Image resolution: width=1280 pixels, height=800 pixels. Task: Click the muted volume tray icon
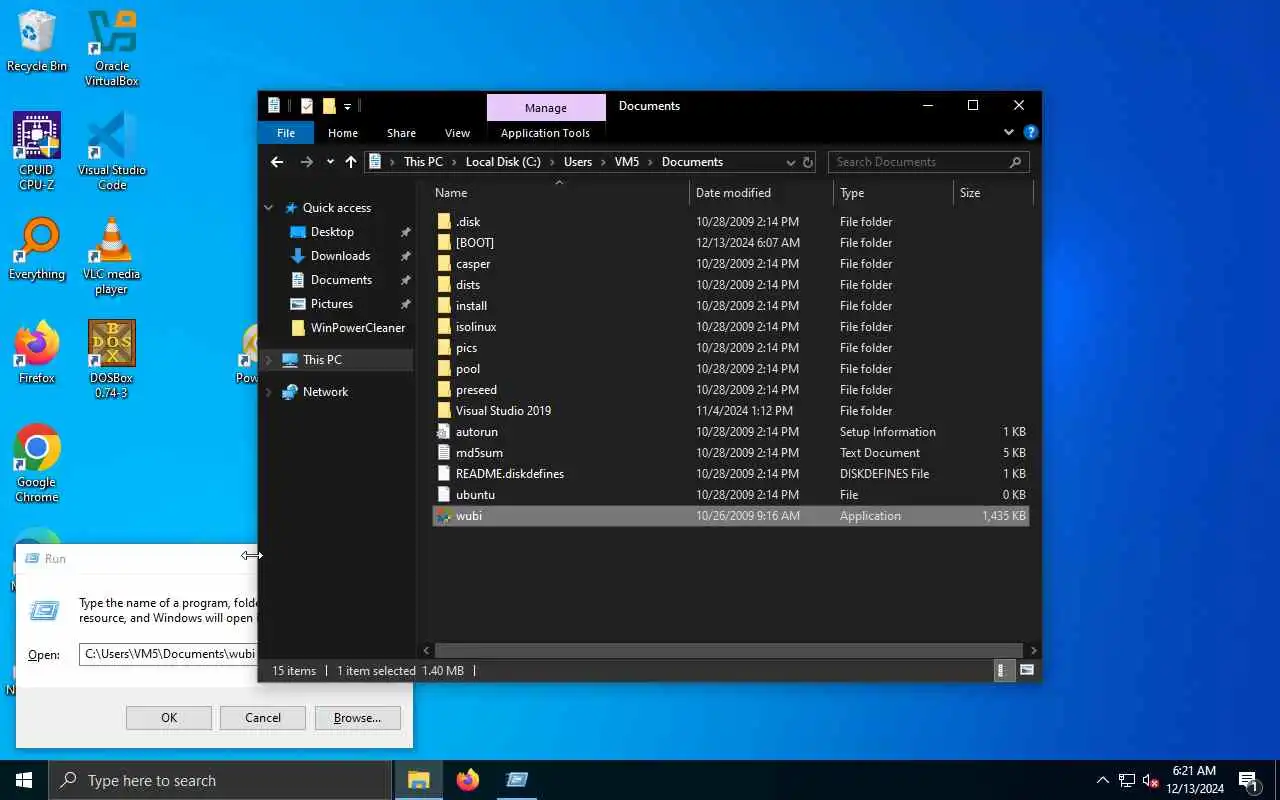click(x=1151, y=781)
